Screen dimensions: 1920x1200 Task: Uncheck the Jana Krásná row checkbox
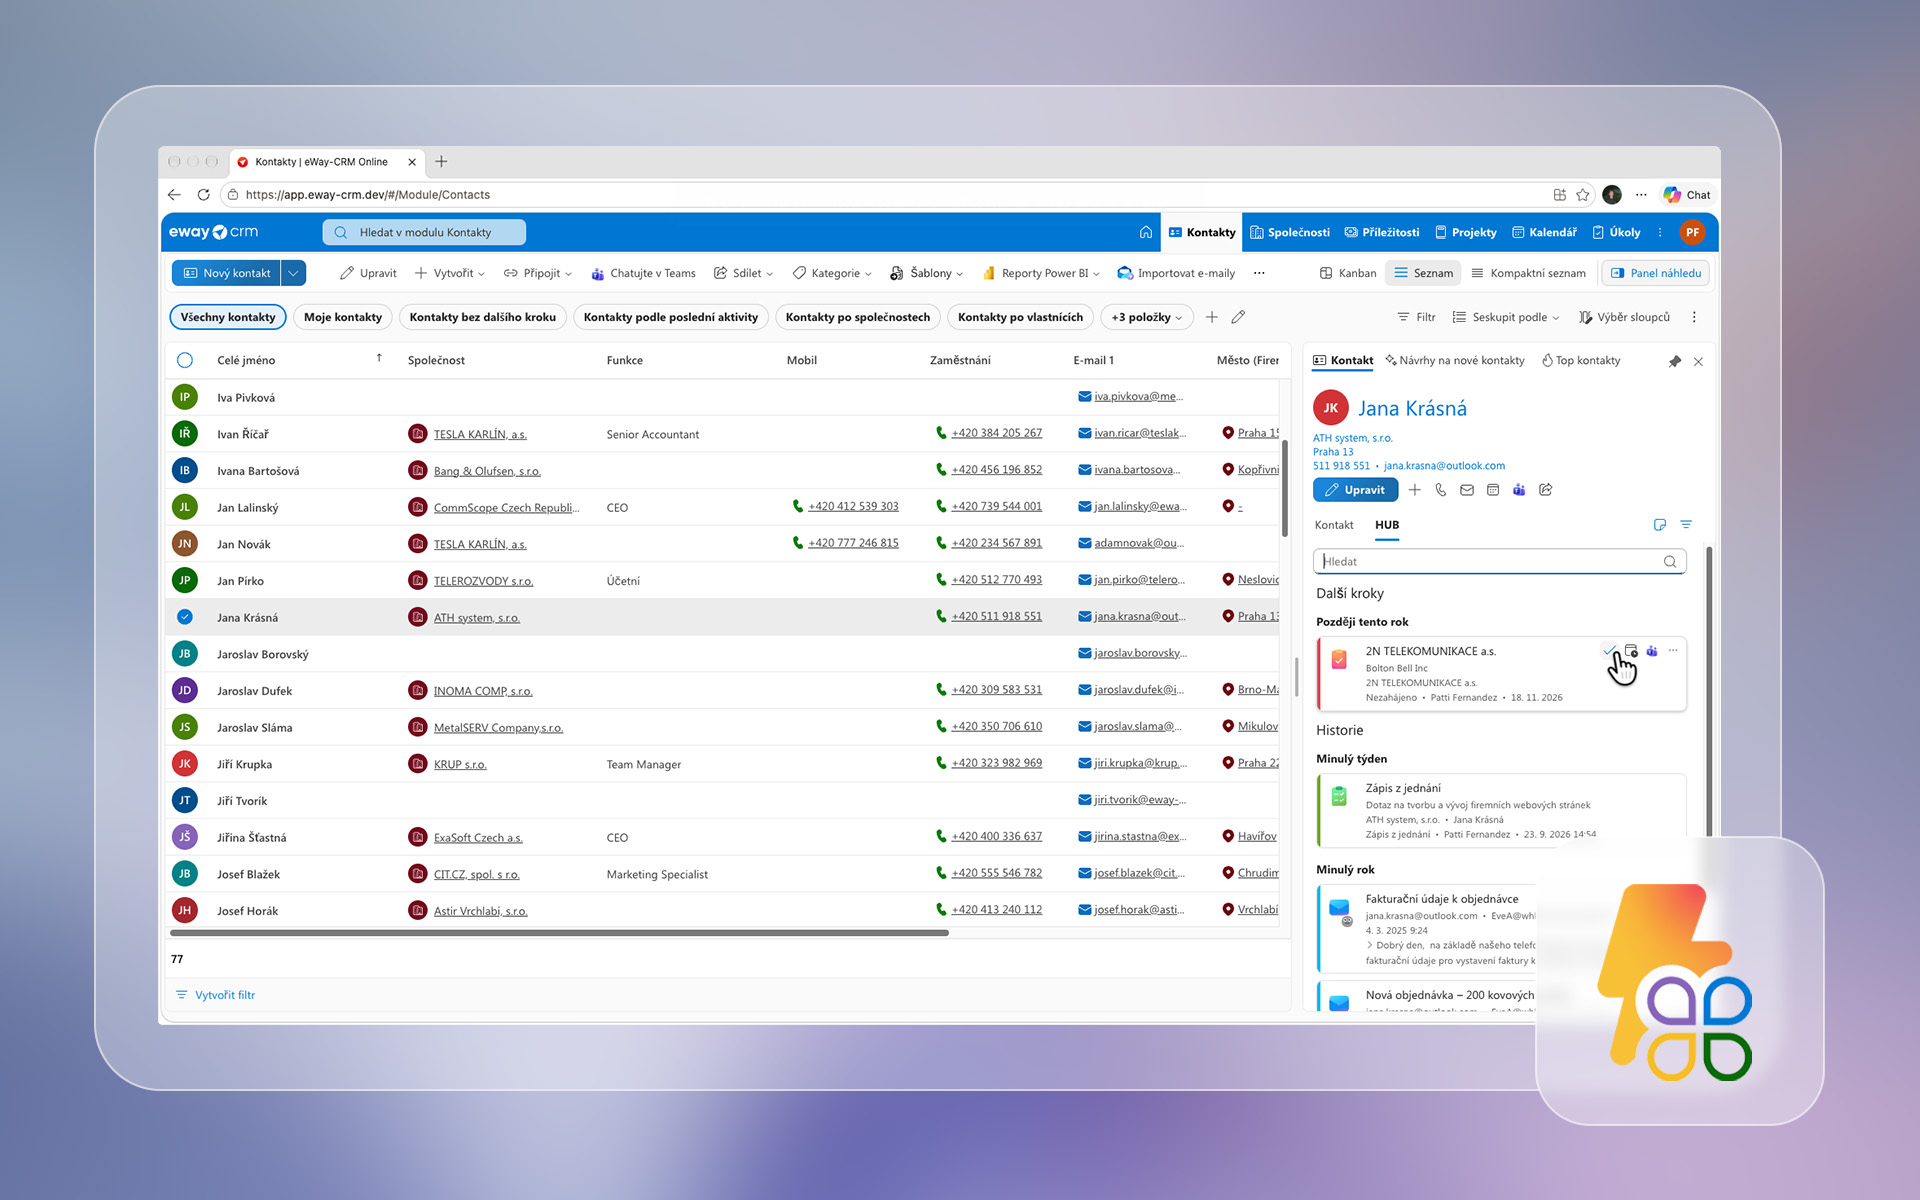coord(185,617)
